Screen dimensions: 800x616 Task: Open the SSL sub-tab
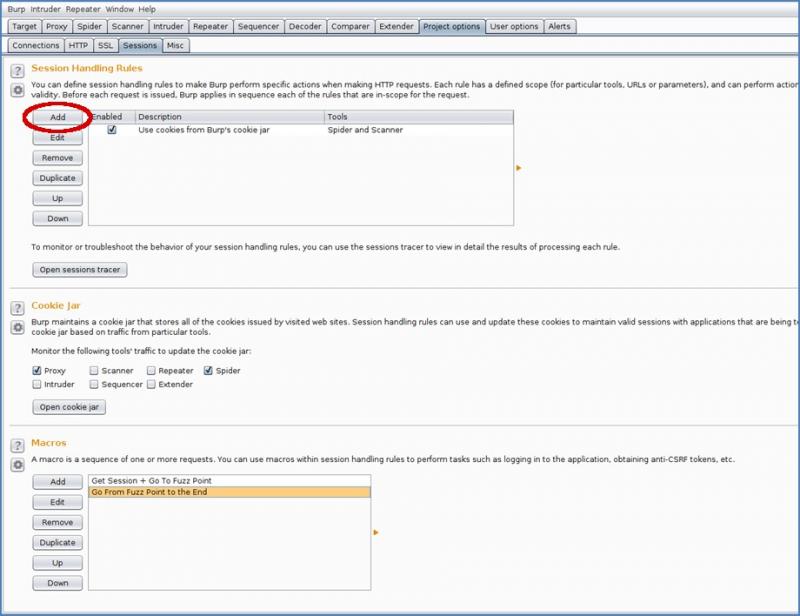tap(106, 45)
